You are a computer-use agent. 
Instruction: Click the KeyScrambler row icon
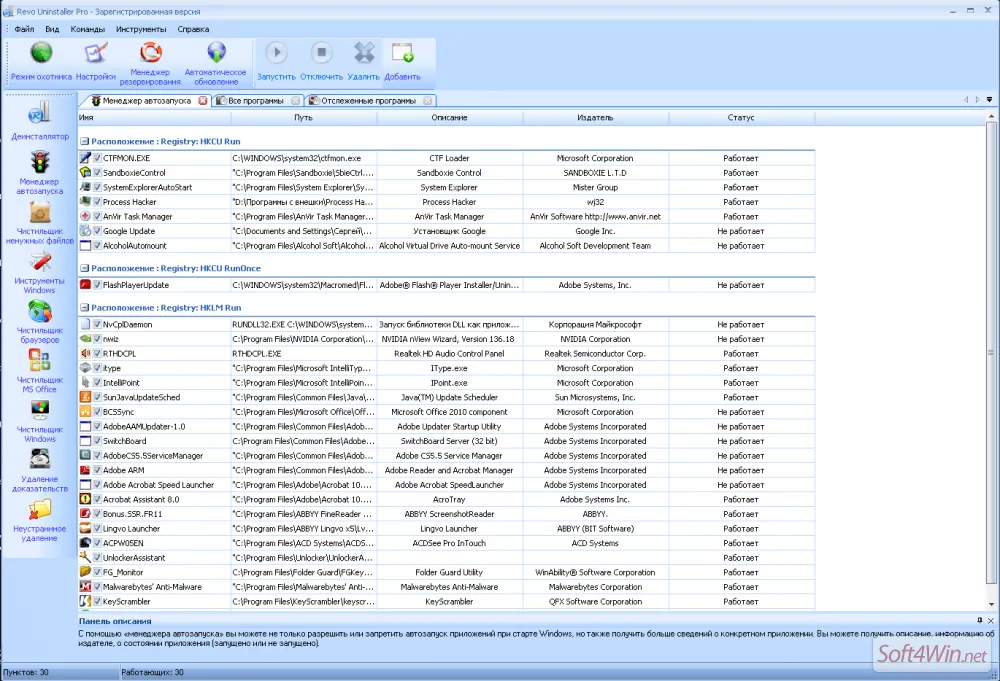[x=85, y=601]
